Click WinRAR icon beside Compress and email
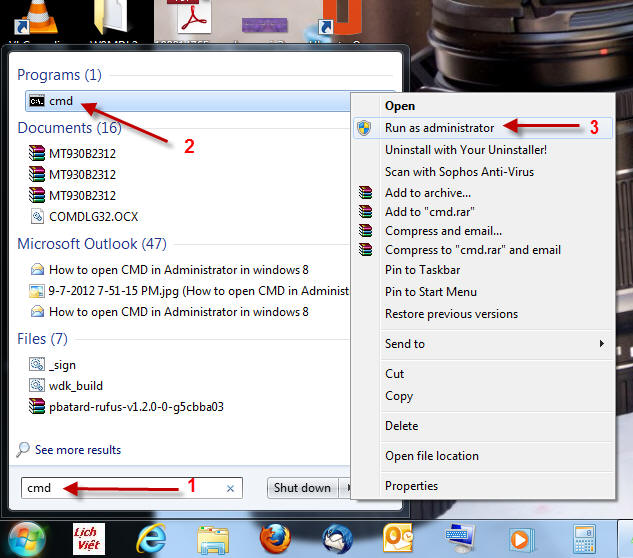 pyautogui.click(x=365, y=230)
